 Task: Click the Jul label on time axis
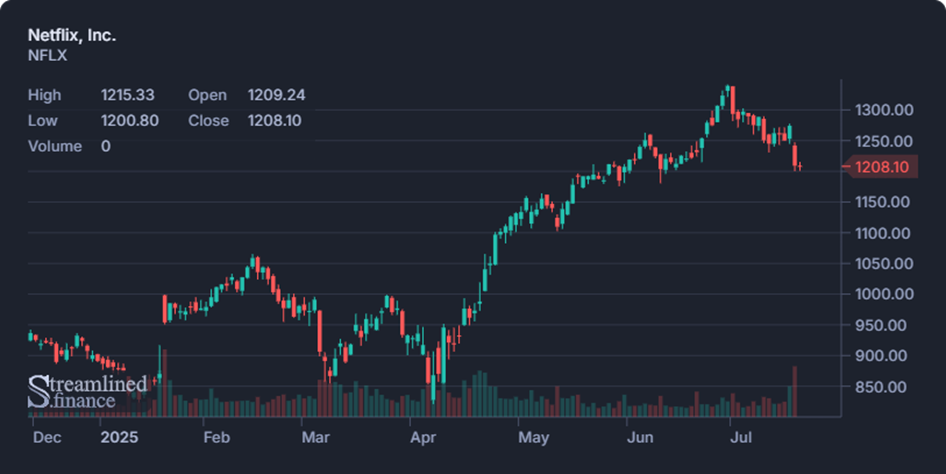(741, 437)
